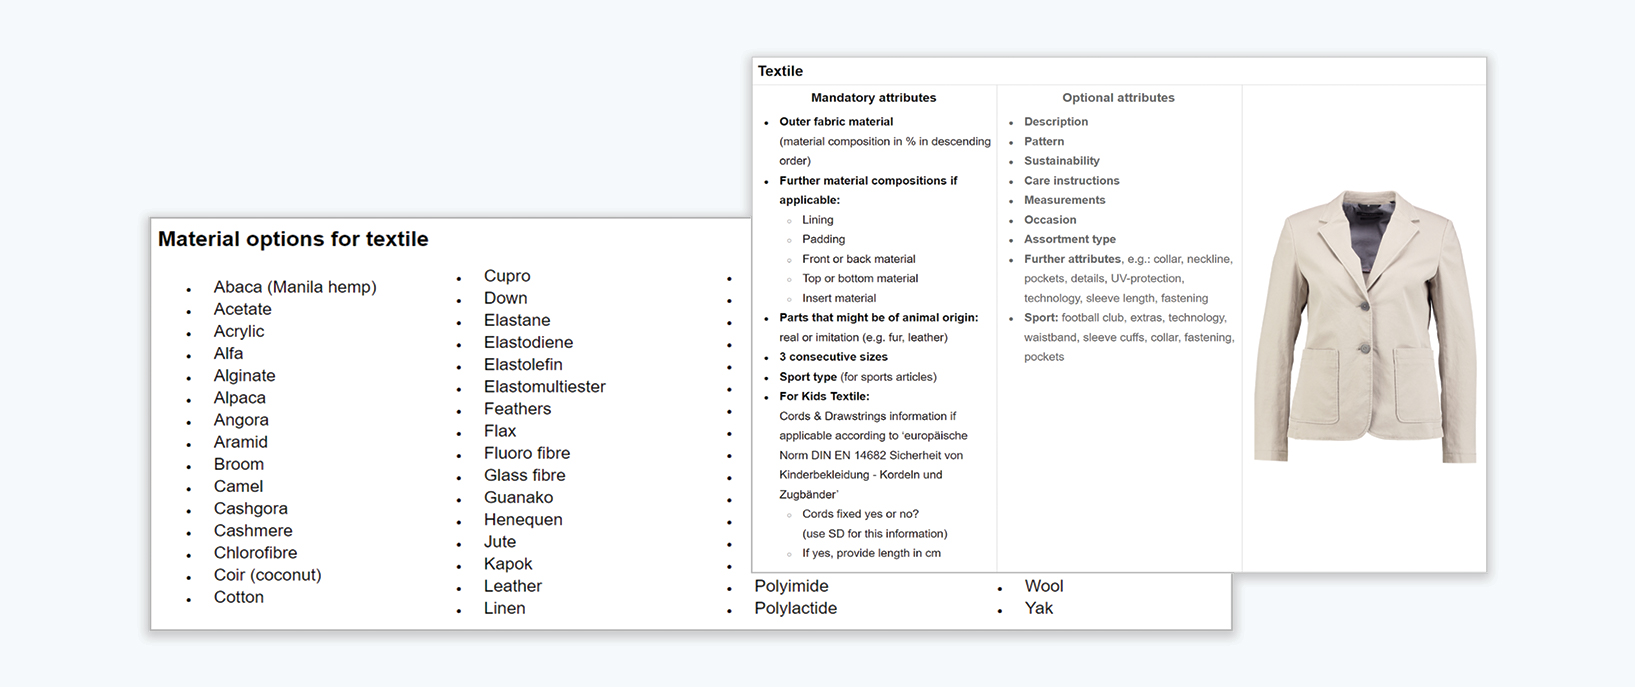Click 'Cords fixed yes or no?' sub-item
1635x687 pixels.
(x=860, y=514)
